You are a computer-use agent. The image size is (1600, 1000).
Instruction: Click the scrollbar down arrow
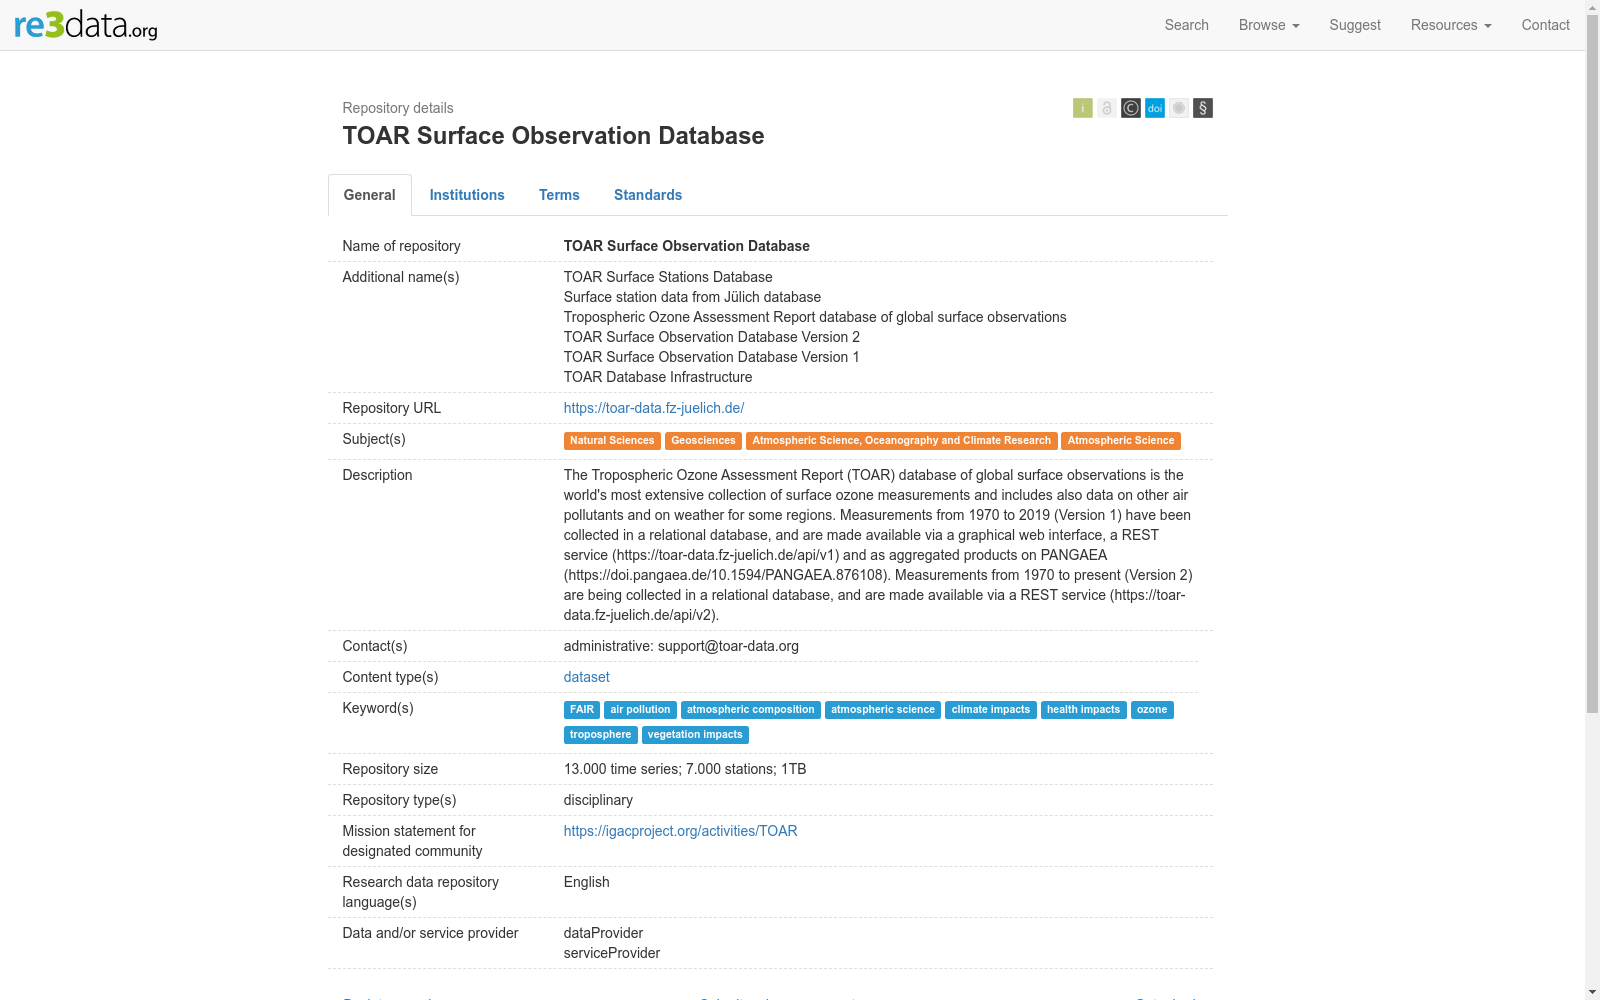click(1592, 992)
